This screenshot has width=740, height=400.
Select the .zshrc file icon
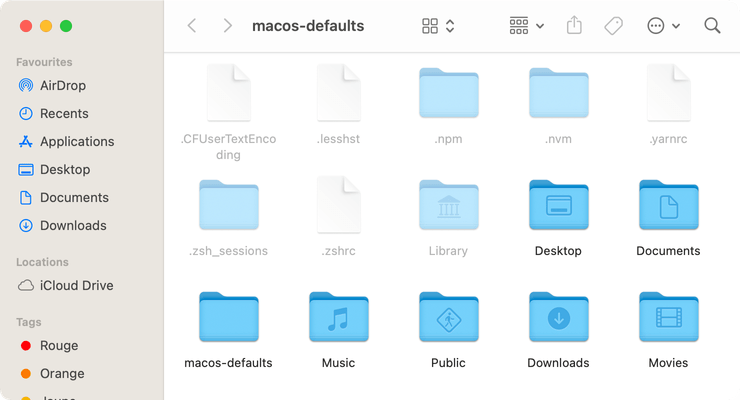click(339, 205)
